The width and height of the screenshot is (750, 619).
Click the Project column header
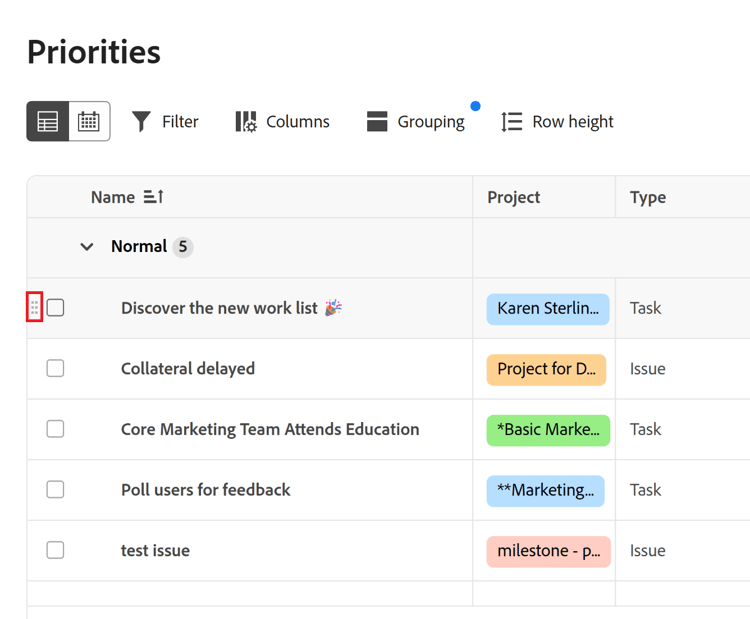pyautogui.click(x=514, y=197)
